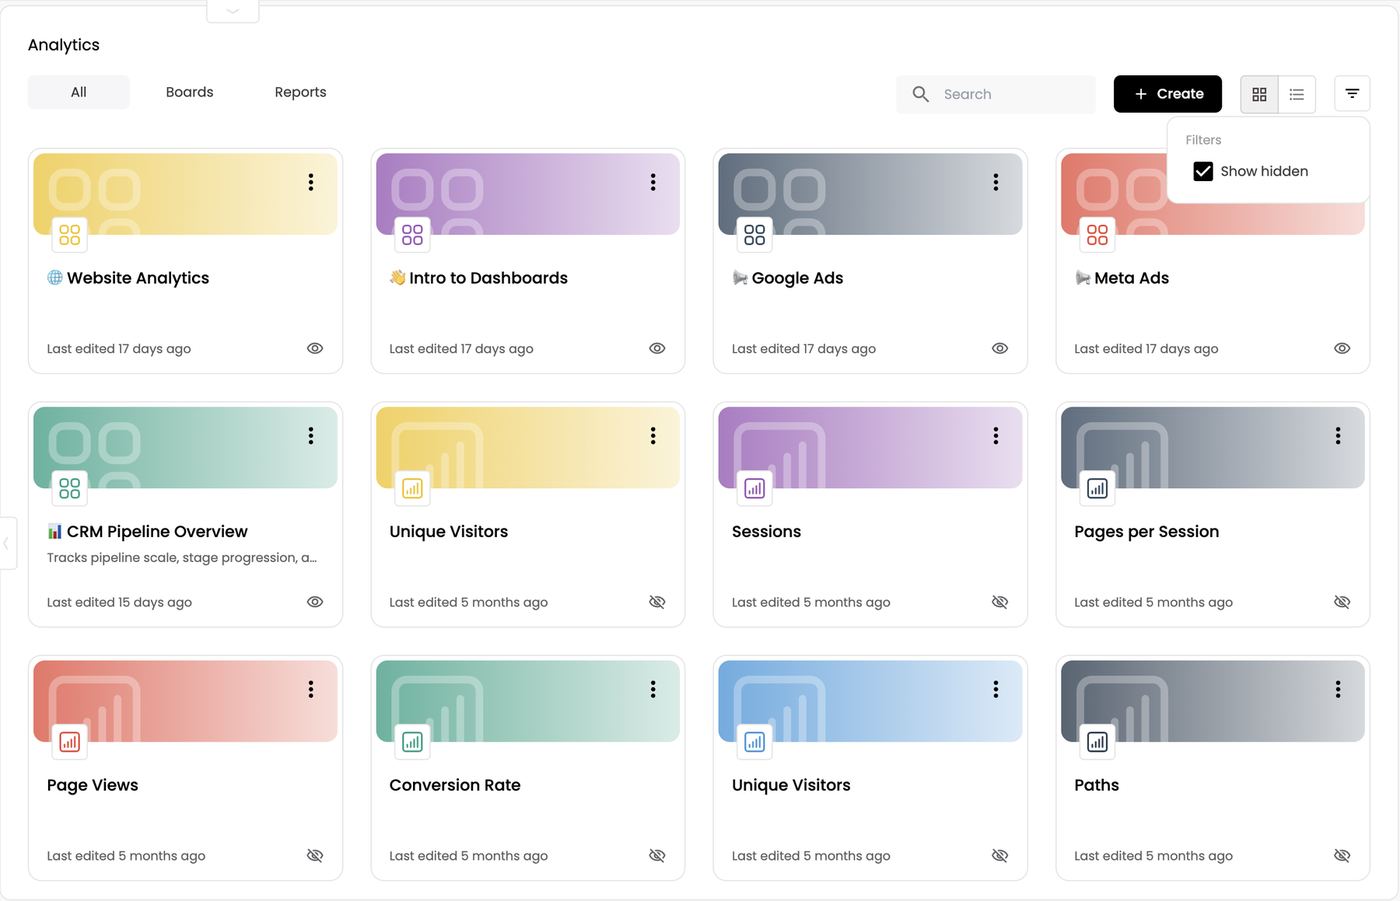Click the 'Tracks pipeline scale, stage progression' description
The image size is (1400, 901).
click(x=182, y=558)
